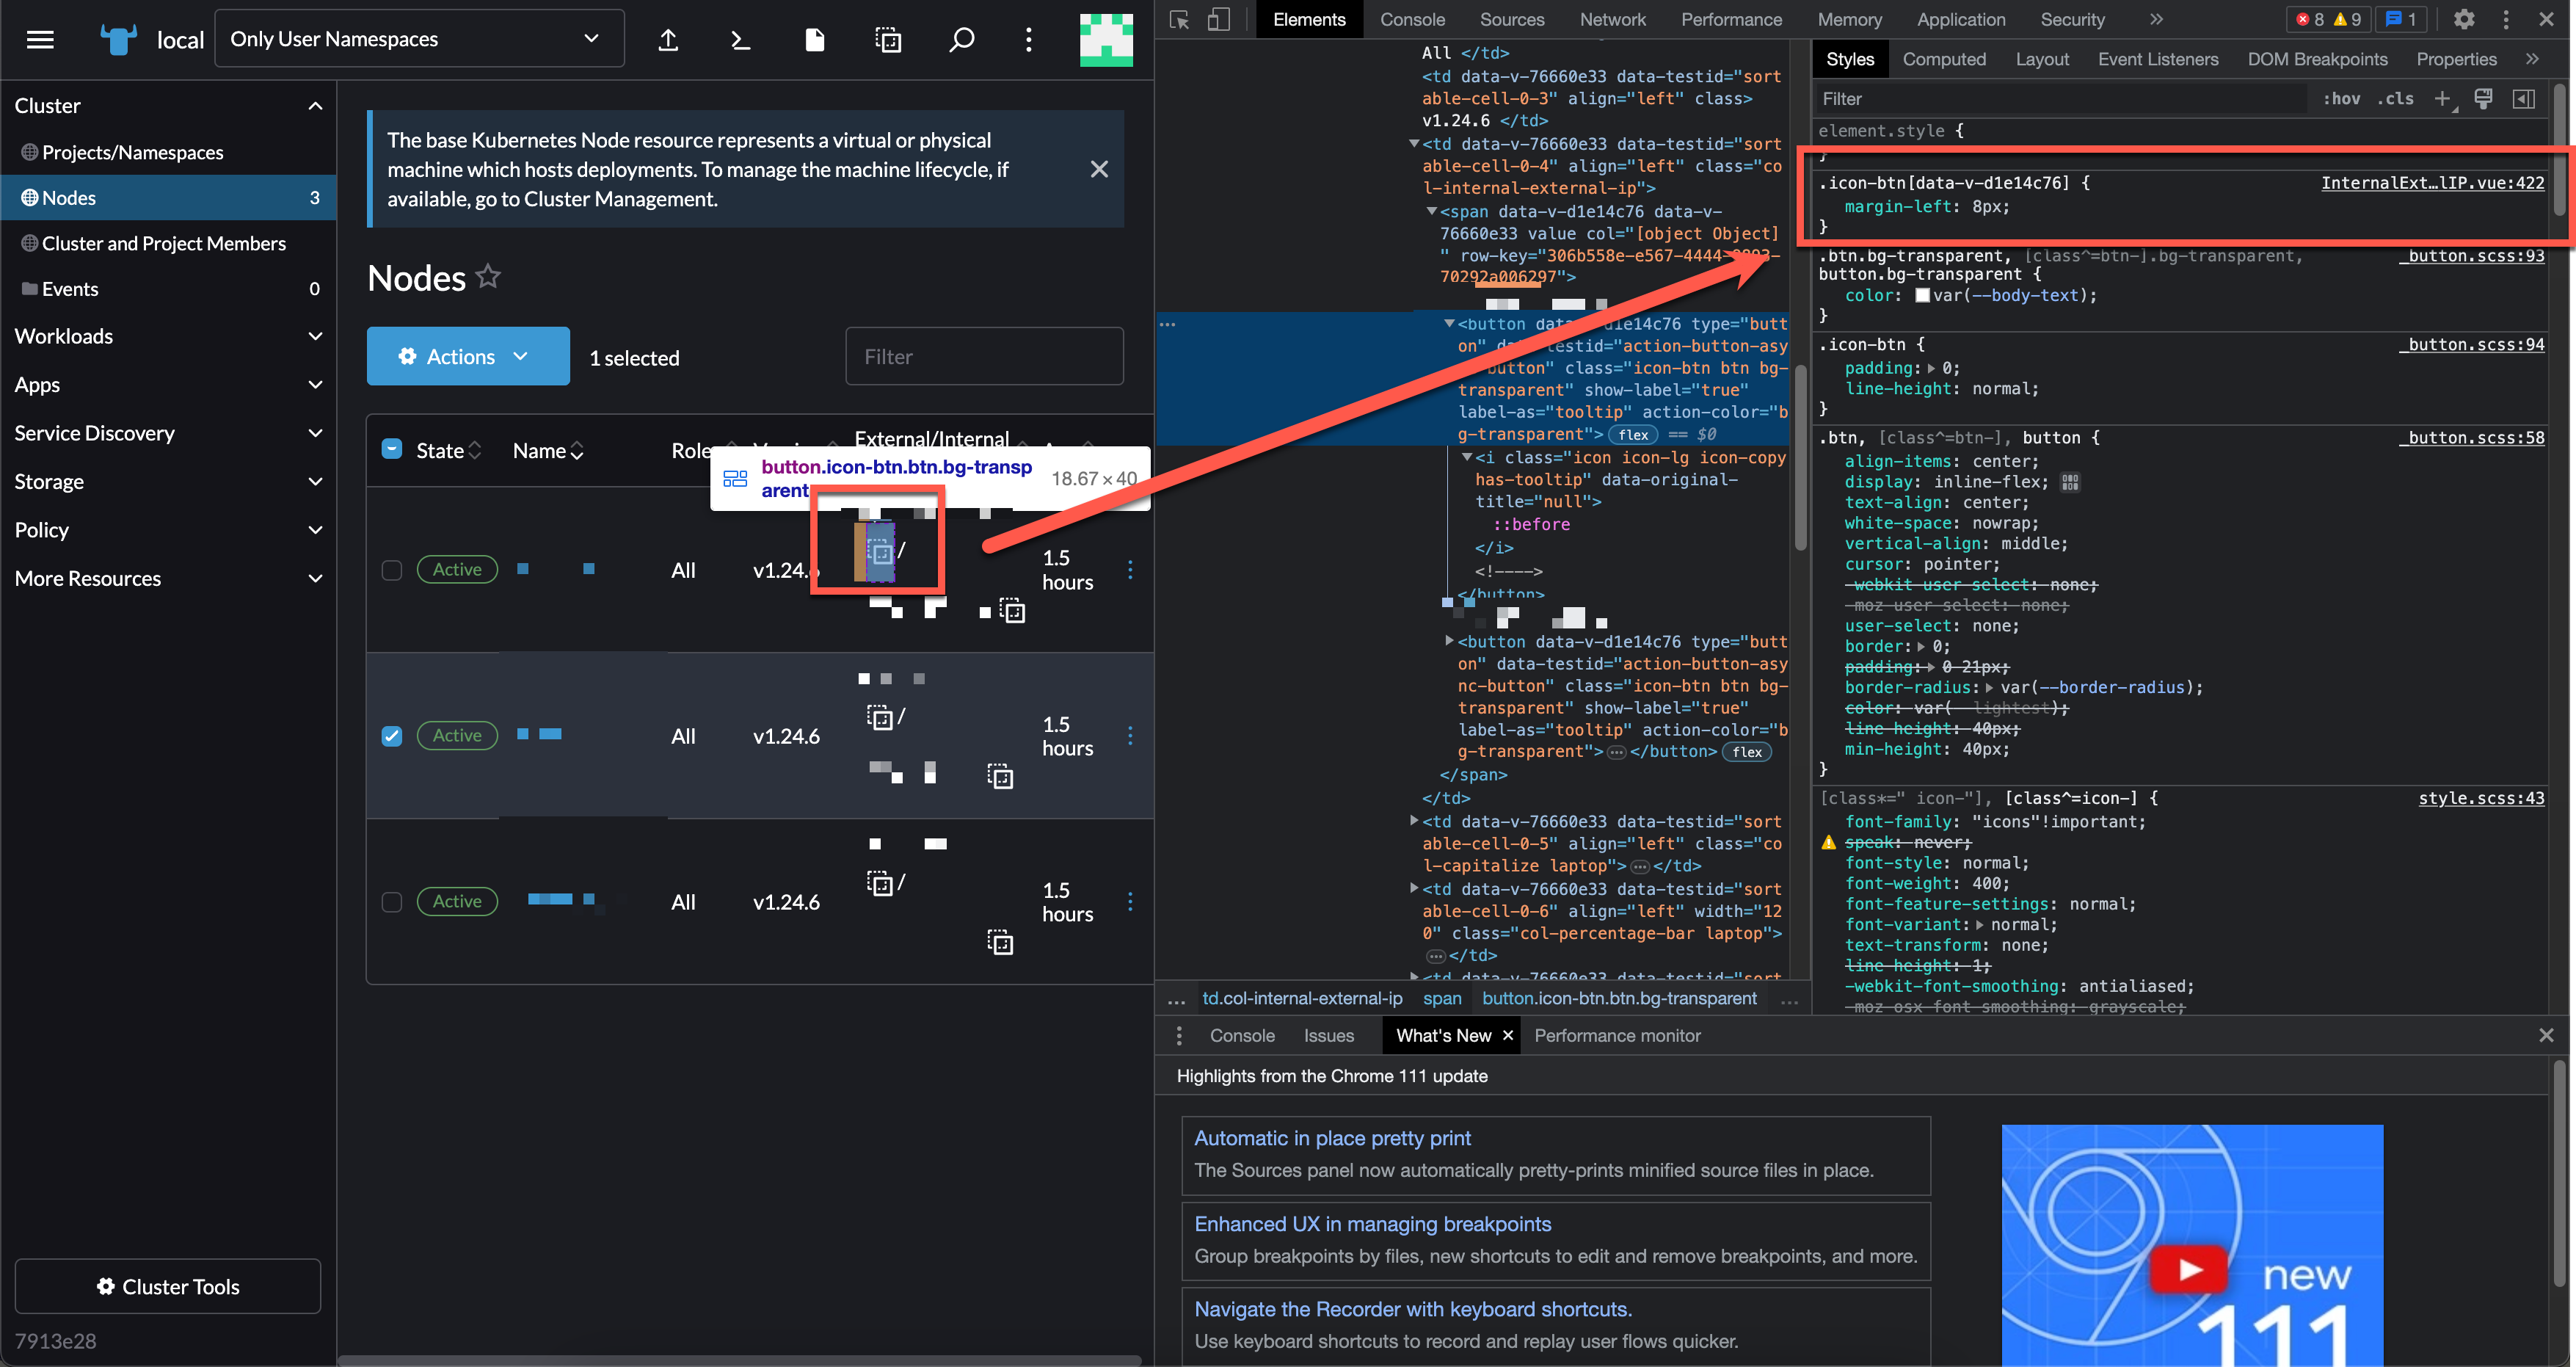Toggle the device emulation icon in DevTools

point(1218,19)
